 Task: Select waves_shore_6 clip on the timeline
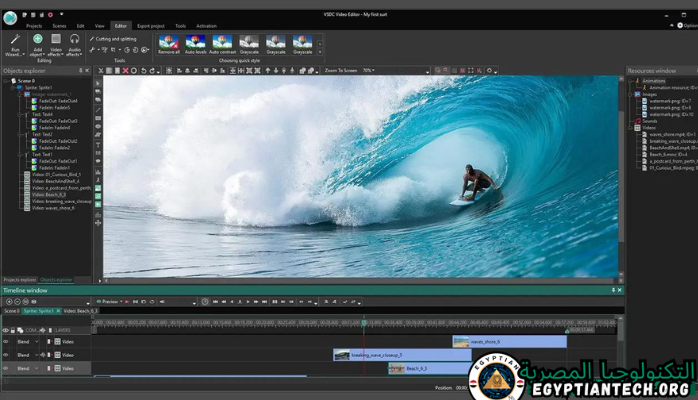pyautogui.click(x=510, y=342)
